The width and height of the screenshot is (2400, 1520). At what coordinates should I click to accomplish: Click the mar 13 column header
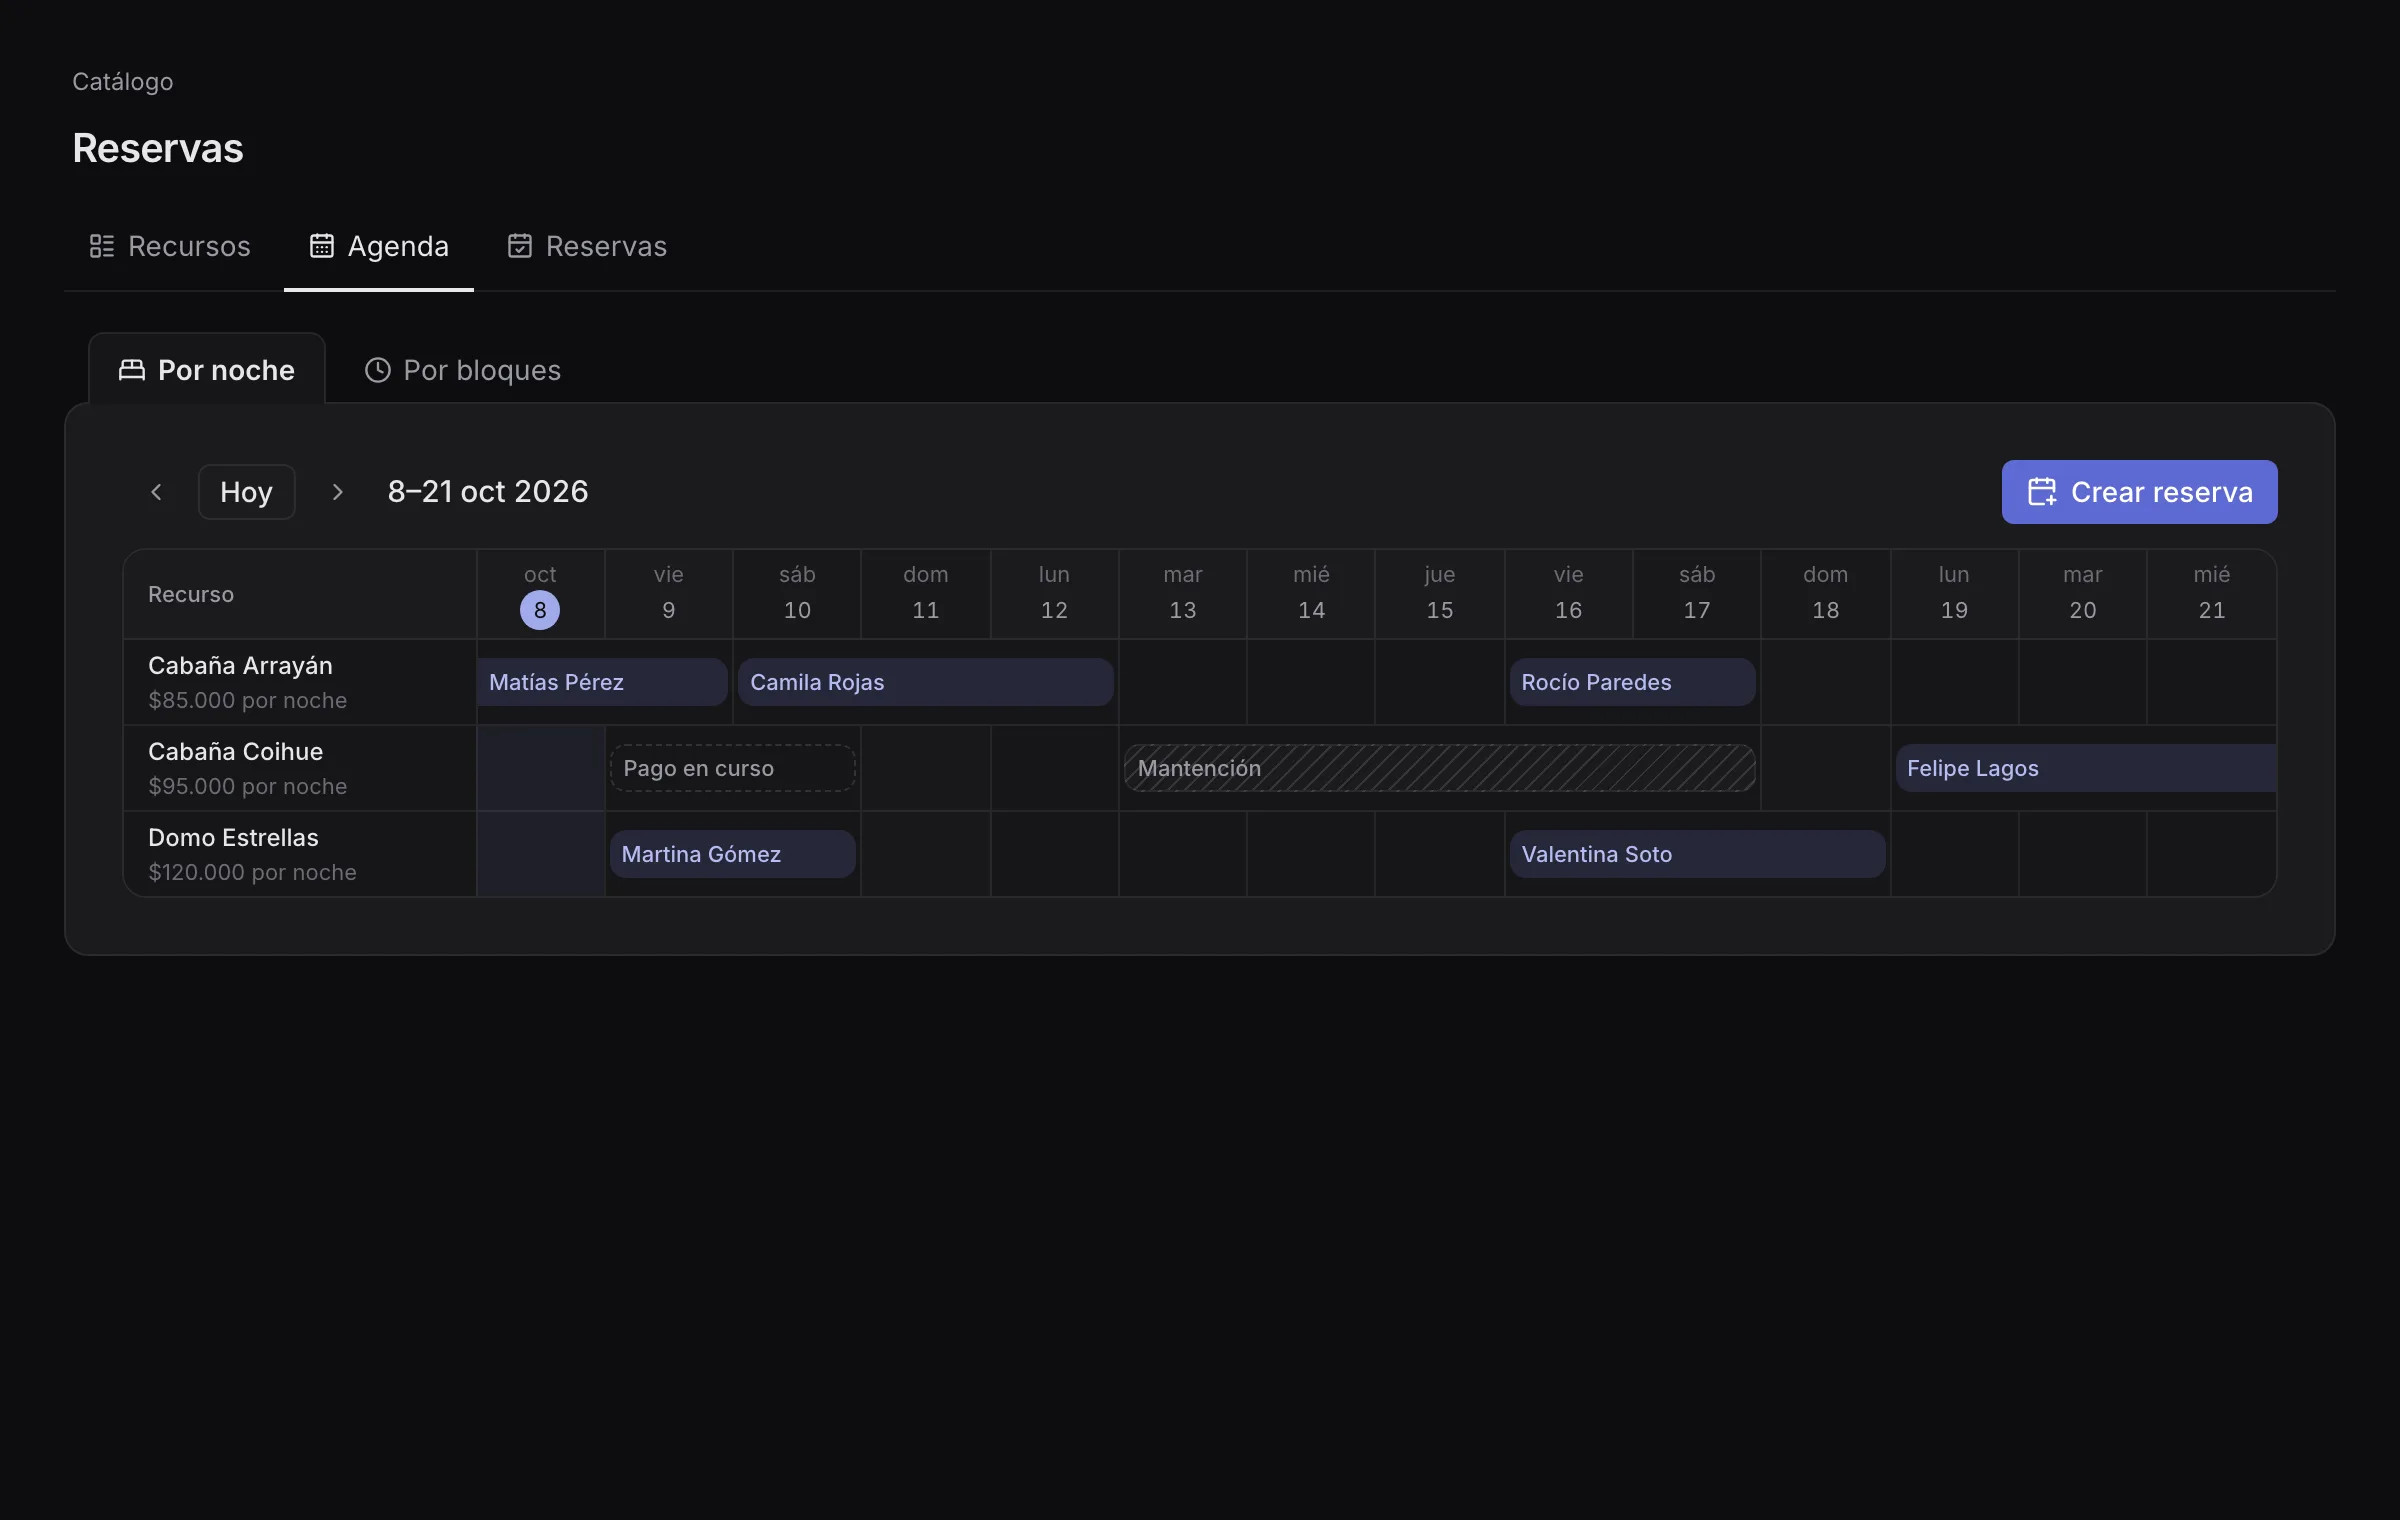(1183, 594)
